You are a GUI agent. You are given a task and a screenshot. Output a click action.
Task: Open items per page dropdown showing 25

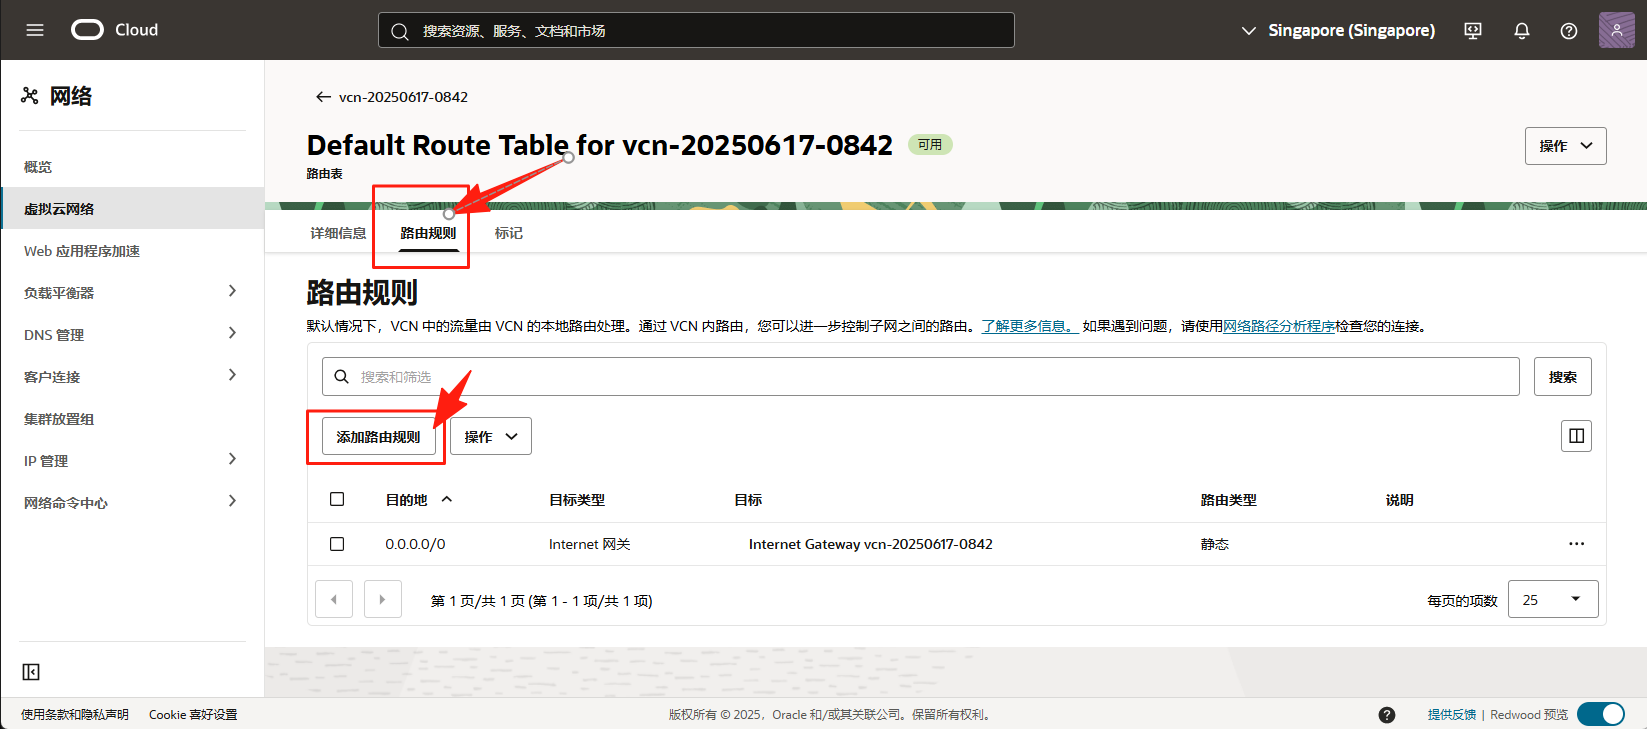1552,600
